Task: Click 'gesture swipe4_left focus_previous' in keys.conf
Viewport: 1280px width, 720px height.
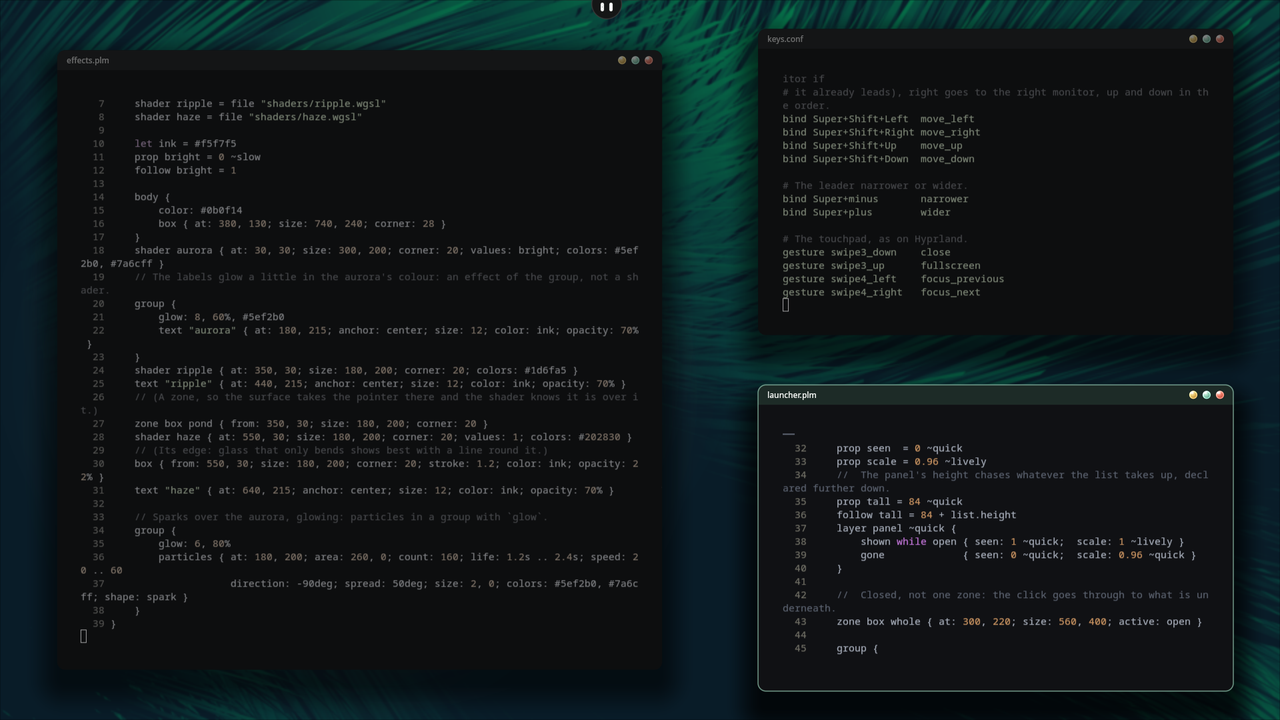Action: coord(893,279)
